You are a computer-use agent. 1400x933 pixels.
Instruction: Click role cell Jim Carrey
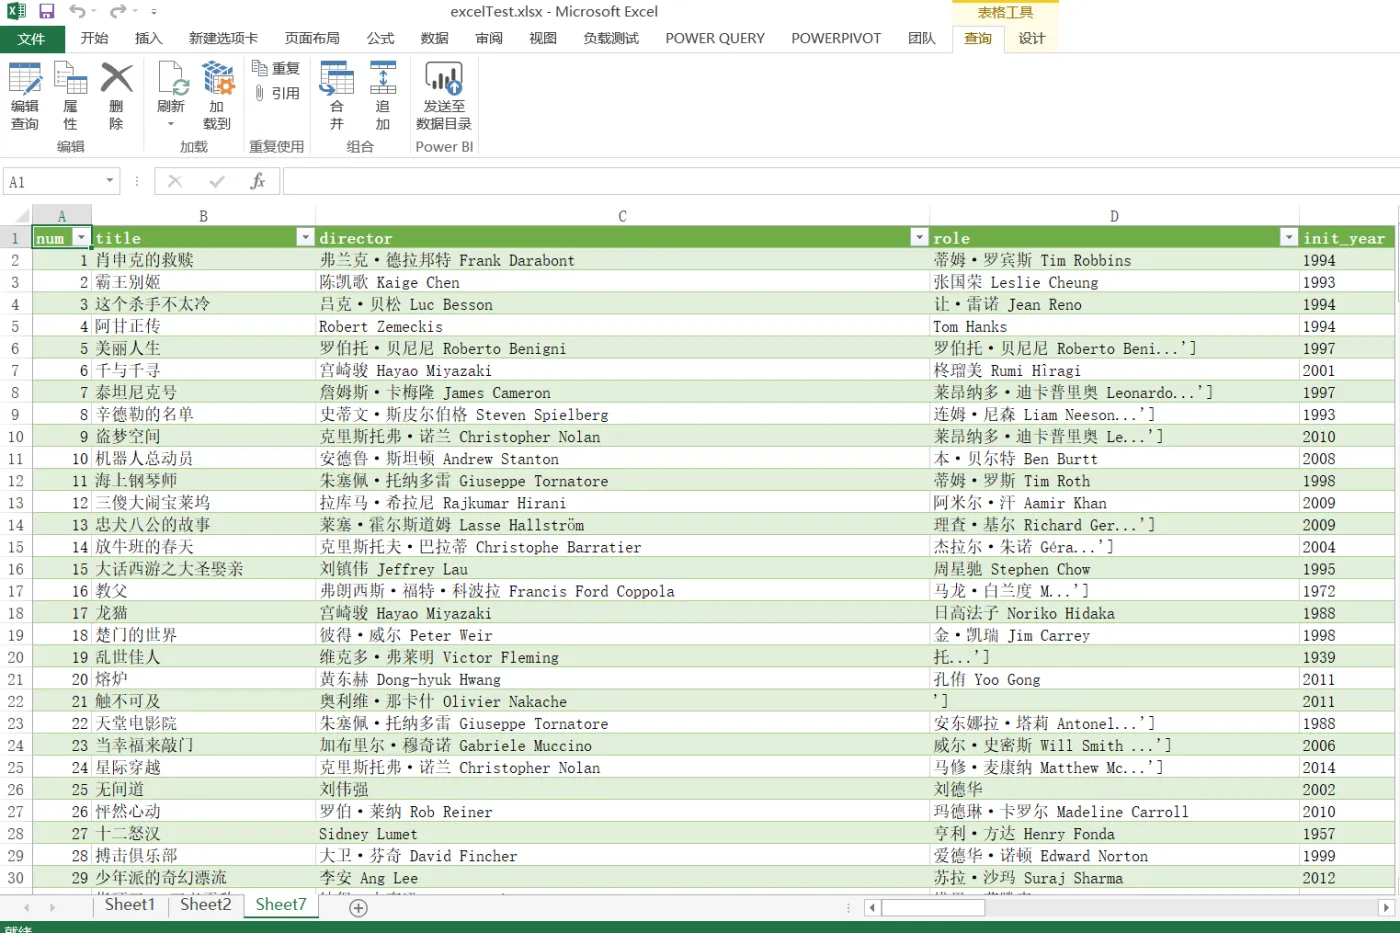1115,636
